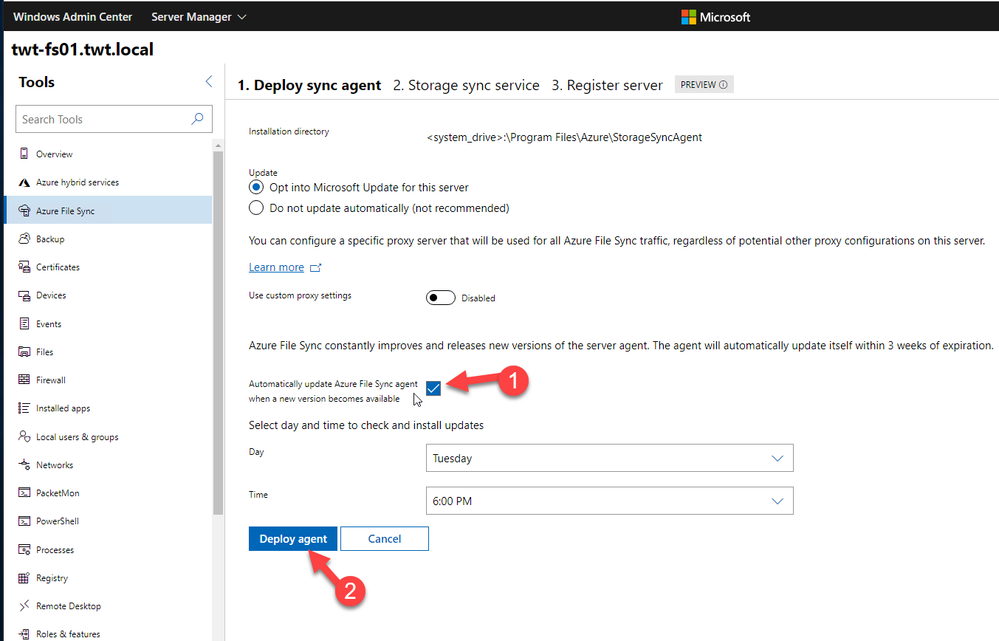
Task: Open the Backup tool icon
Action: [x=24, y=238]
